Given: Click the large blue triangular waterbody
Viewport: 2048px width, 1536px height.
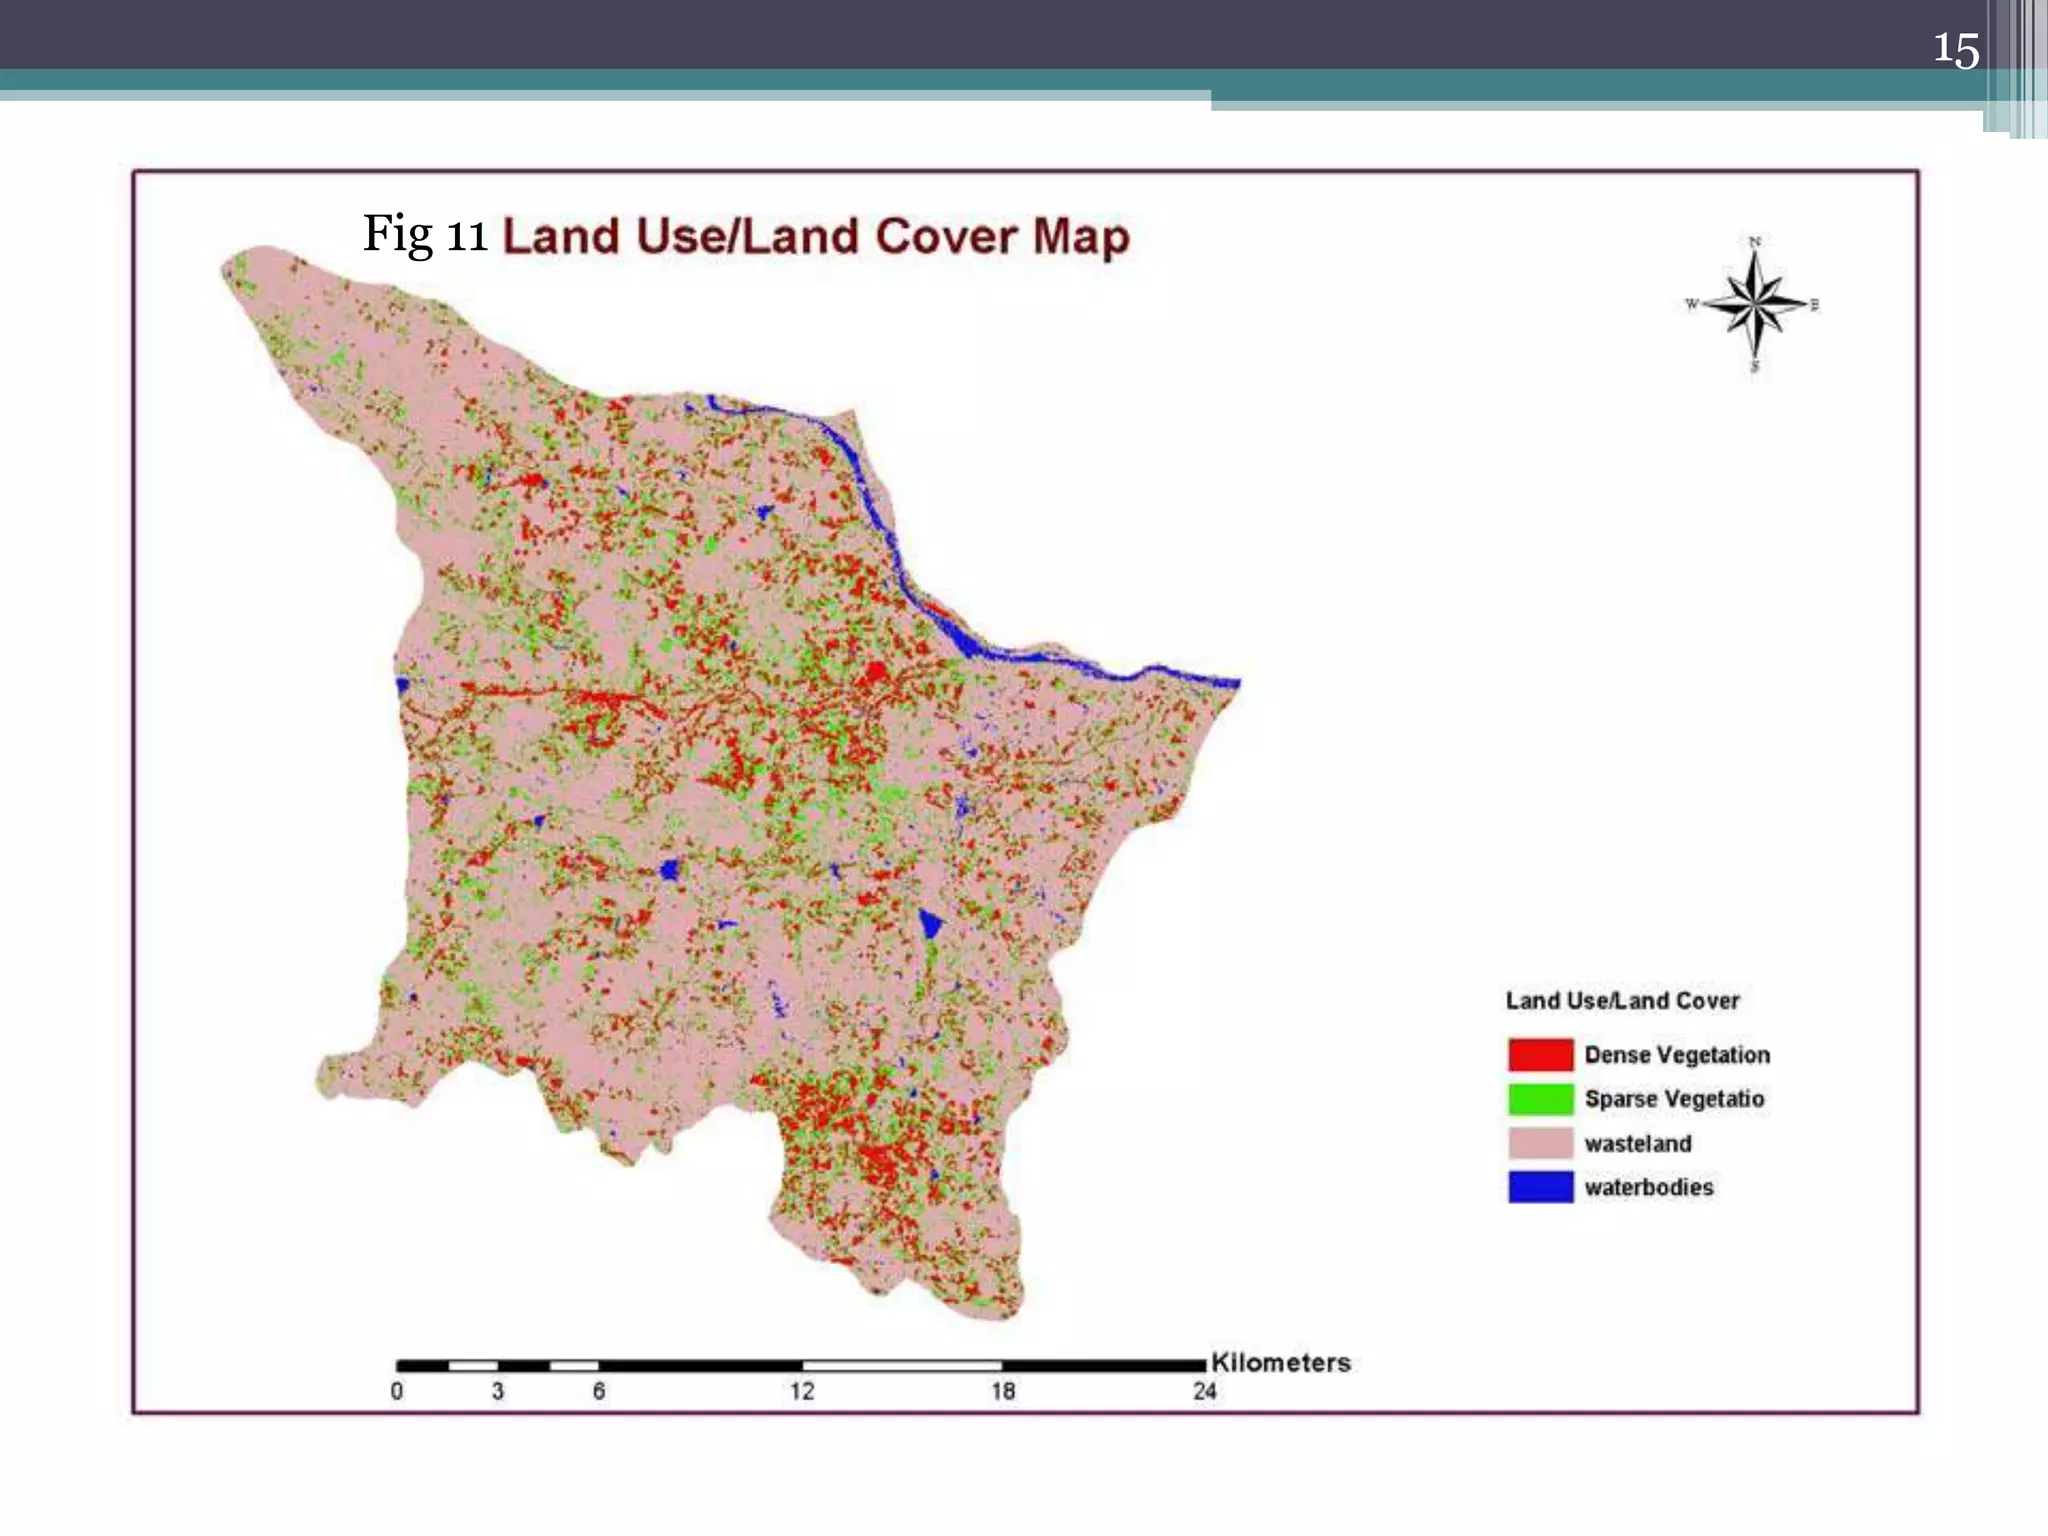Looking at the screenshot, I should (931, 923).
